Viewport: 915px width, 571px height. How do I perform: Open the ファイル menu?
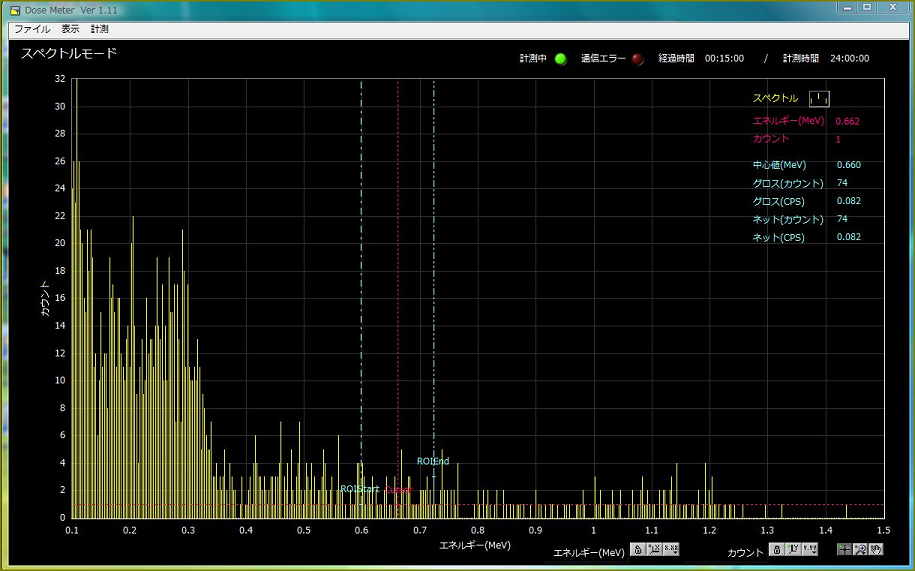32,29
